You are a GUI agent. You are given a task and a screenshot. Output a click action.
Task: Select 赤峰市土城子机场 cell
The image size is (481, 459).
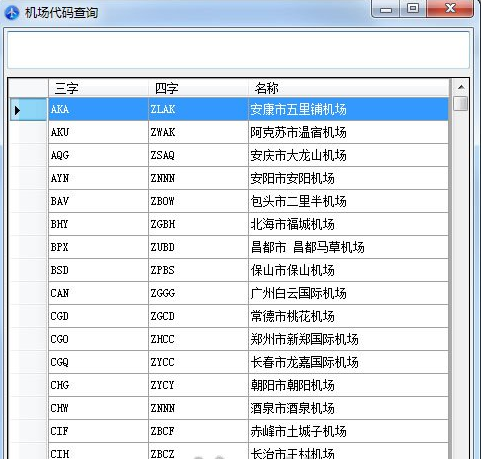click(x=348, y=431)
